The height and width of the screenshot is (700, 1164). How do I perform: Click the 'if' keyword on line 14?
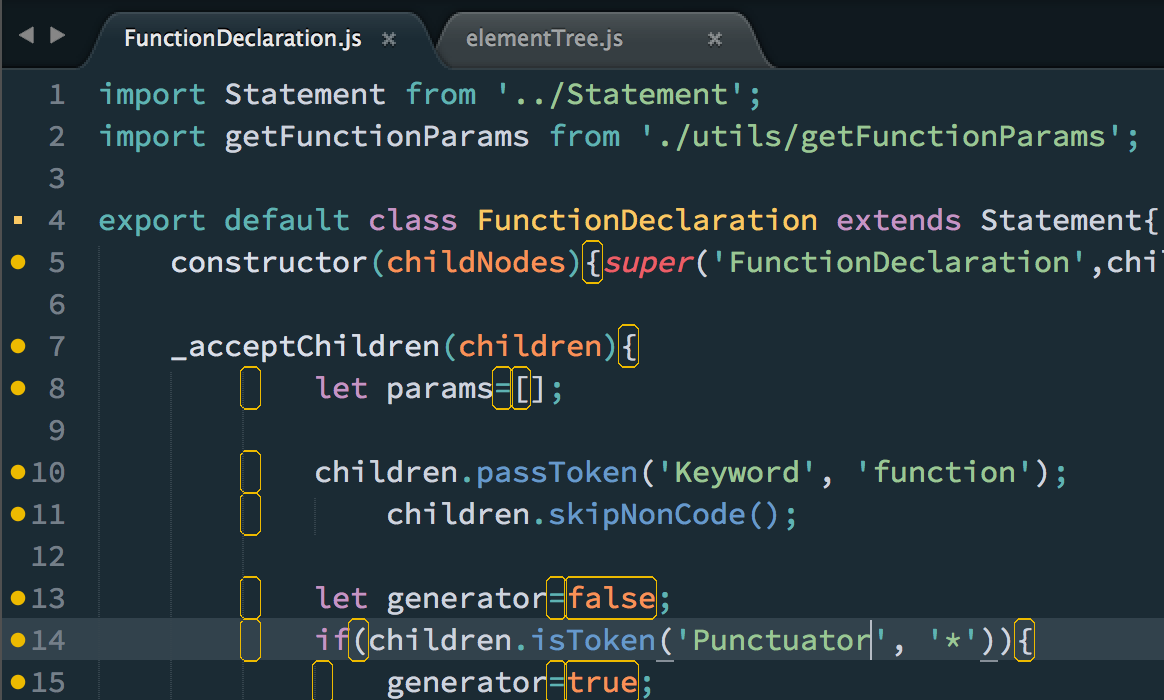point(332,640)
